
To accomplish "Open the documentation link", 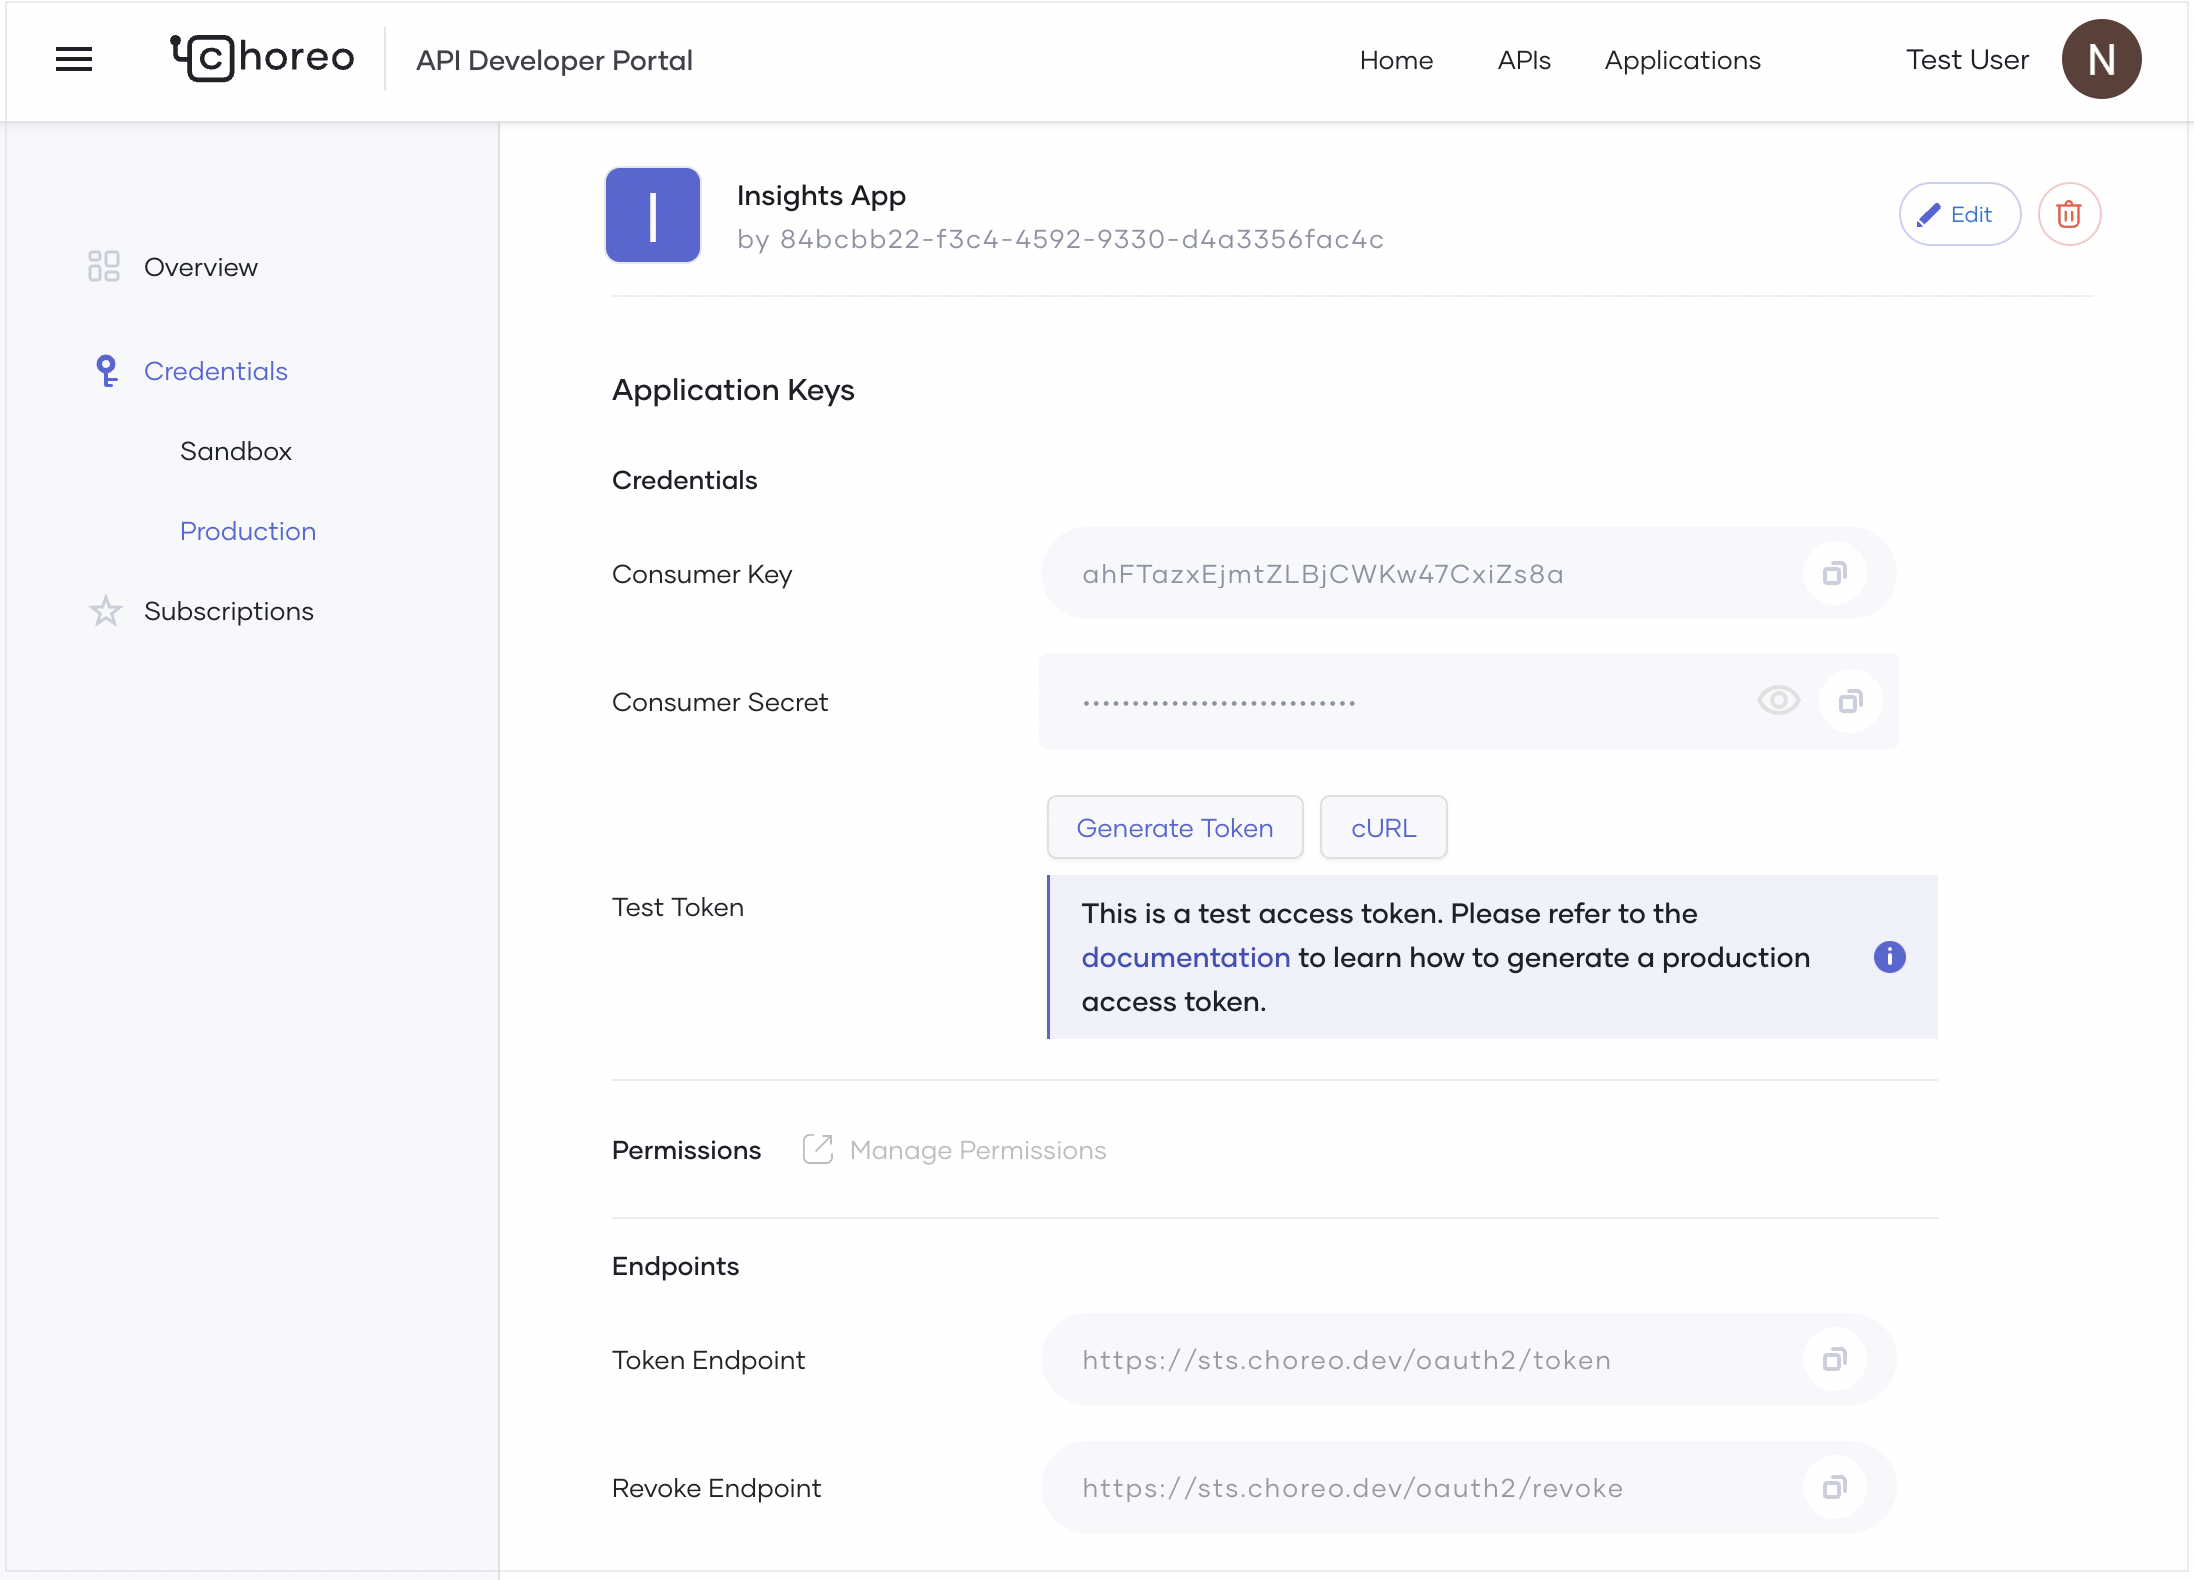I will click(1185, 958).
